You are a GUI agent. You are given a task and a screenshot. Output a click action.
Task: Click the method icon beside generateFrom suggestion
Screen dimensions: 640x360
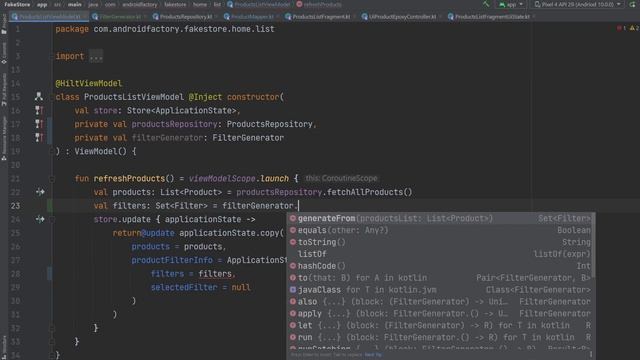(293, 218)
